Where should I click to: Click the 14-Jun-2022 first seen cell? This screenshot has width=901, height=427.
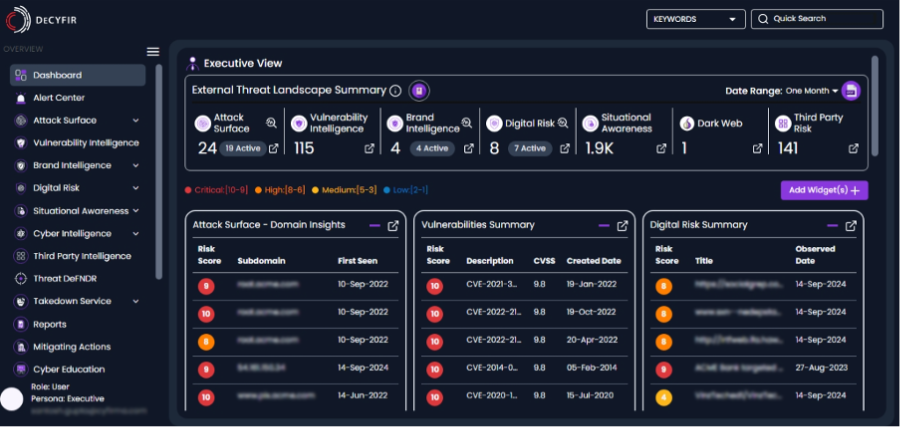(363, 396)
